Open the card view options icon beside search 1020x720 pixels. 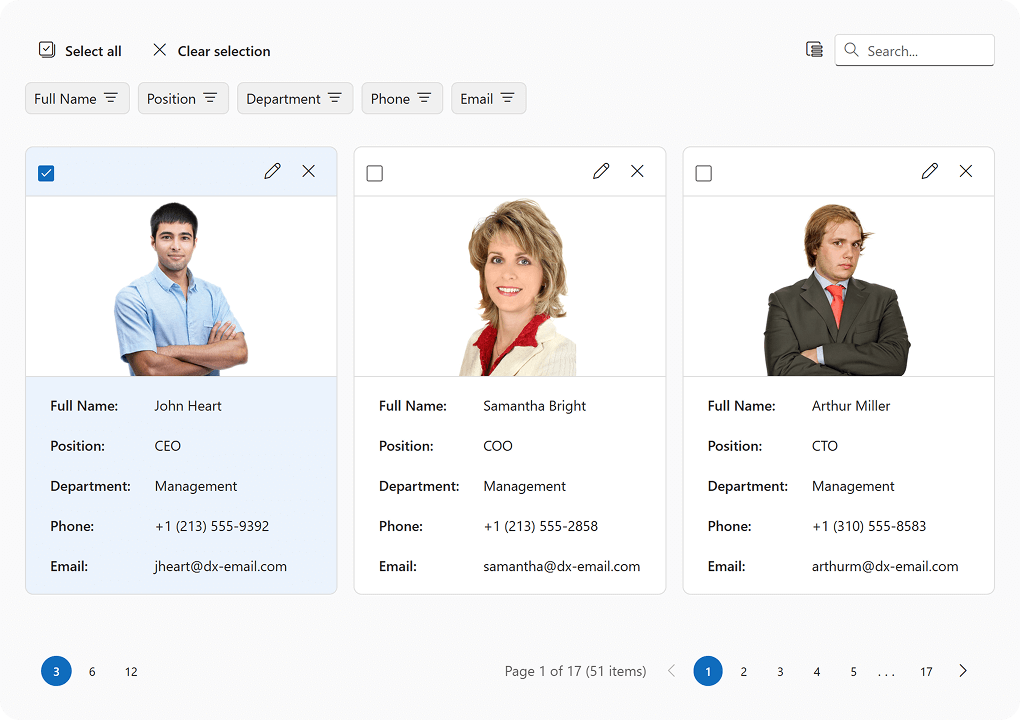813,49
